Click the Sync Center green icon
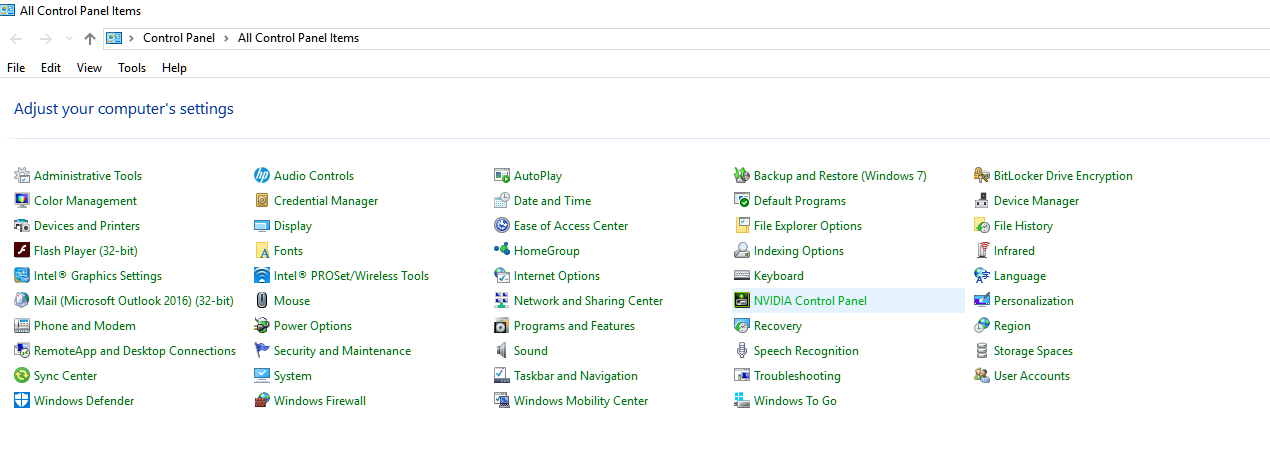Screen dimensions: 1270x460 point(22,376)
